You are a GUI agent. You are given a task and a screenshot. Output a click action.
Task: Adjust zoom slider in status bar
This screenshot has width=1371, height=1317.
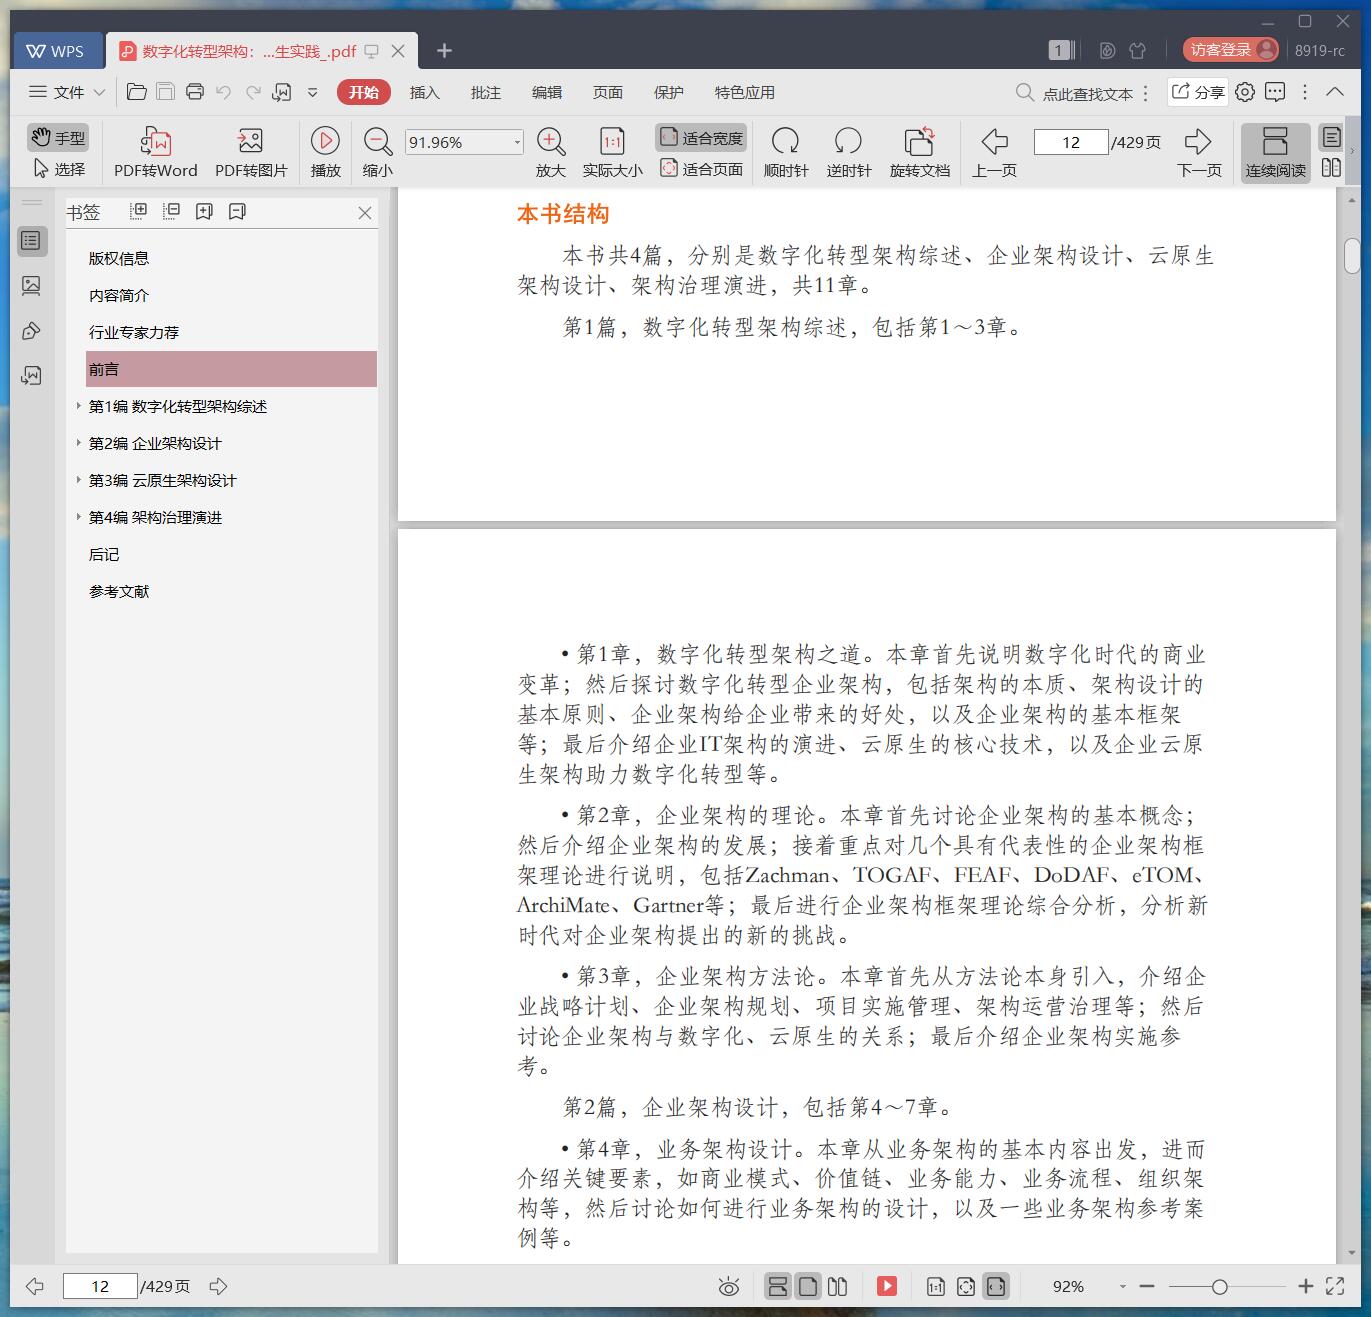(1220, 1287)
